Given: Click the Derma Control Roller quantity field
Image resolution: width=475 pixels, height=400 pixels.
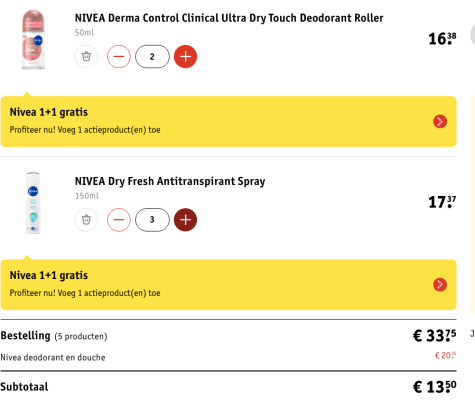Looking at the screenshot, I should 152,56.
